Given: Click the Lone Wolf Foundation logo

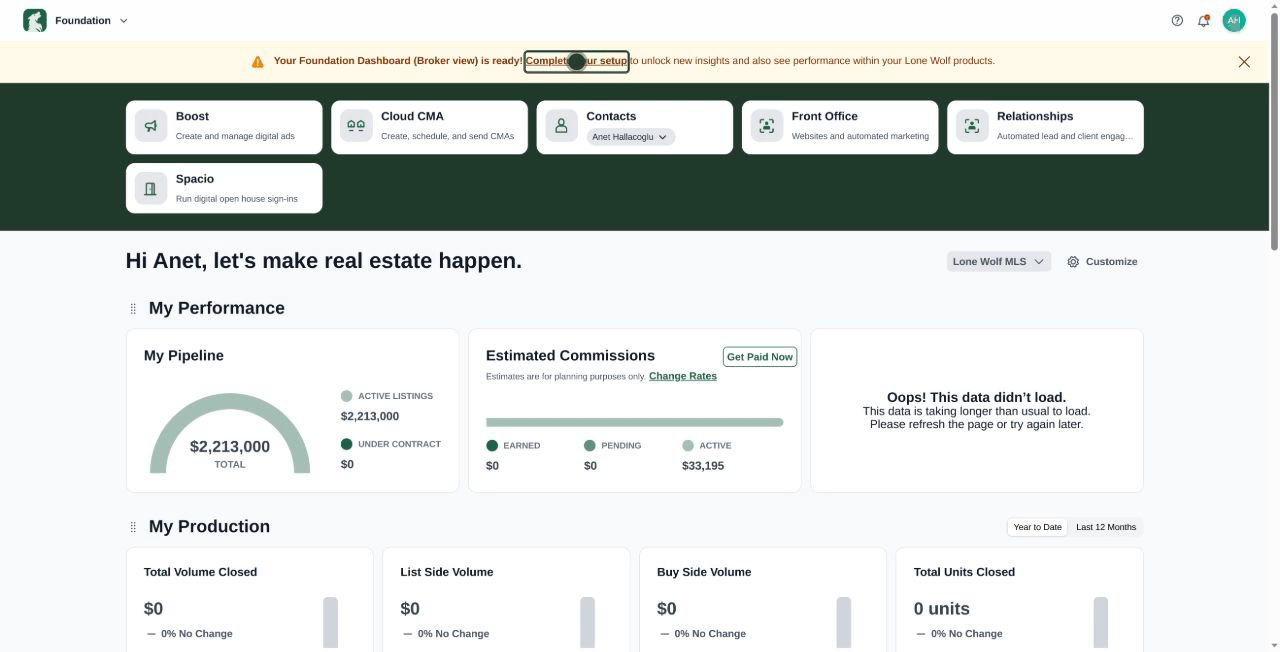Looking at the screenshot, I should click(35, 20).
